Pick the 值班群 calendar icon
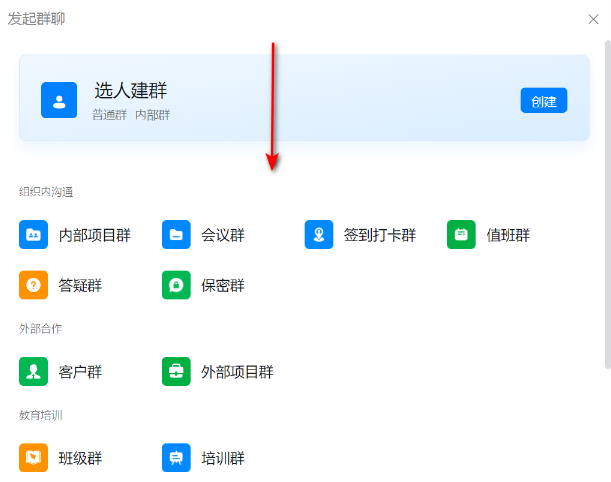Viewport: 611px width, 482px height. (461, 235)
